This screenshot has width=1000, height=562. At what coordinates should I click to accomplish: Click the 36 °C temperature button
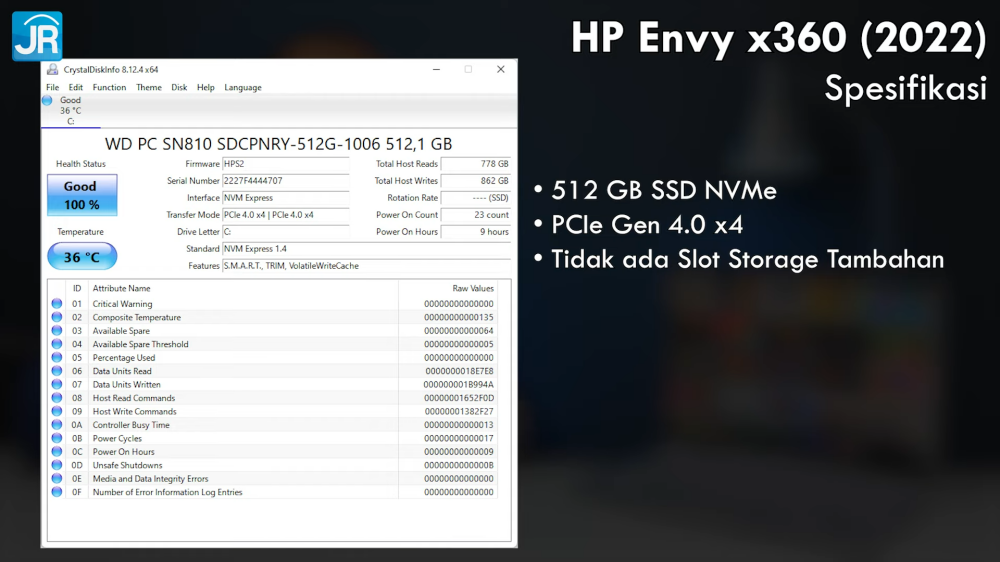point(82,257)
